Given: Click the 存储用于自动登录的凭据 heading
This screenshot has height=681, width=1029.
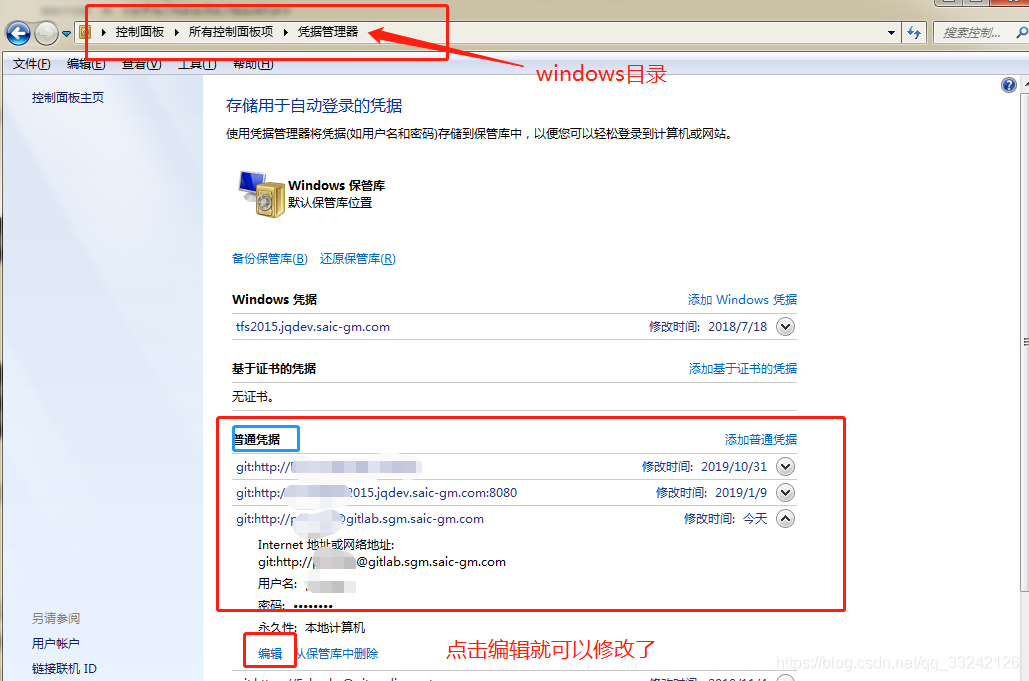Looking at the screenshot, I should coord(314,106).
